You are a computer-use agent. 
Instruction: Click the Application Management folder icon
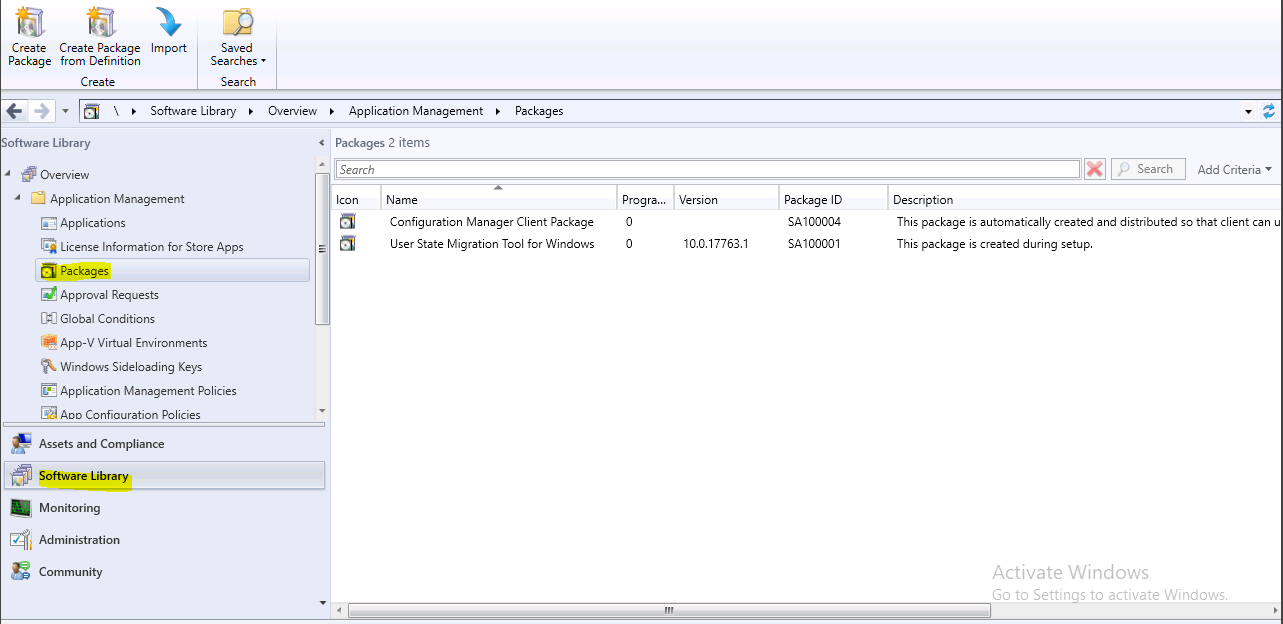click(38, 198)
